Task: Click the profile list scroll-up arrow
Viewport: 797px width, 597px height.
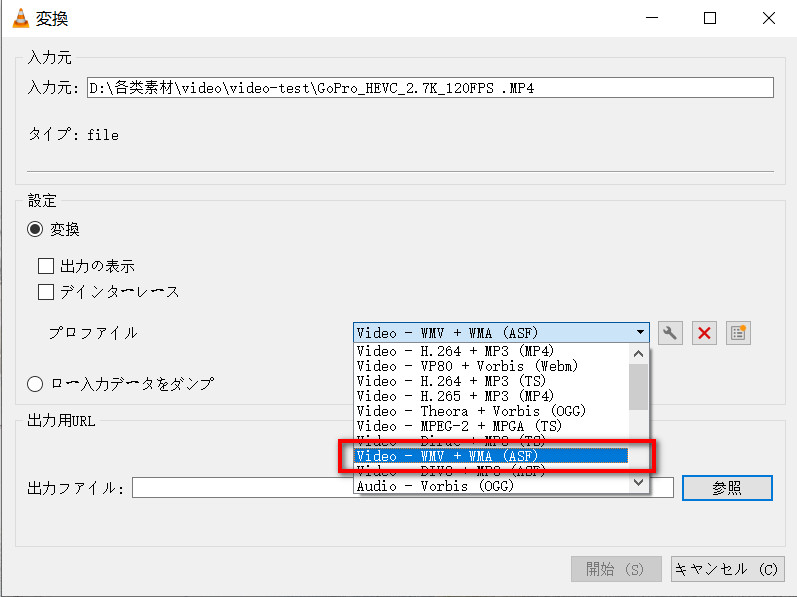Action: (638, 354)
